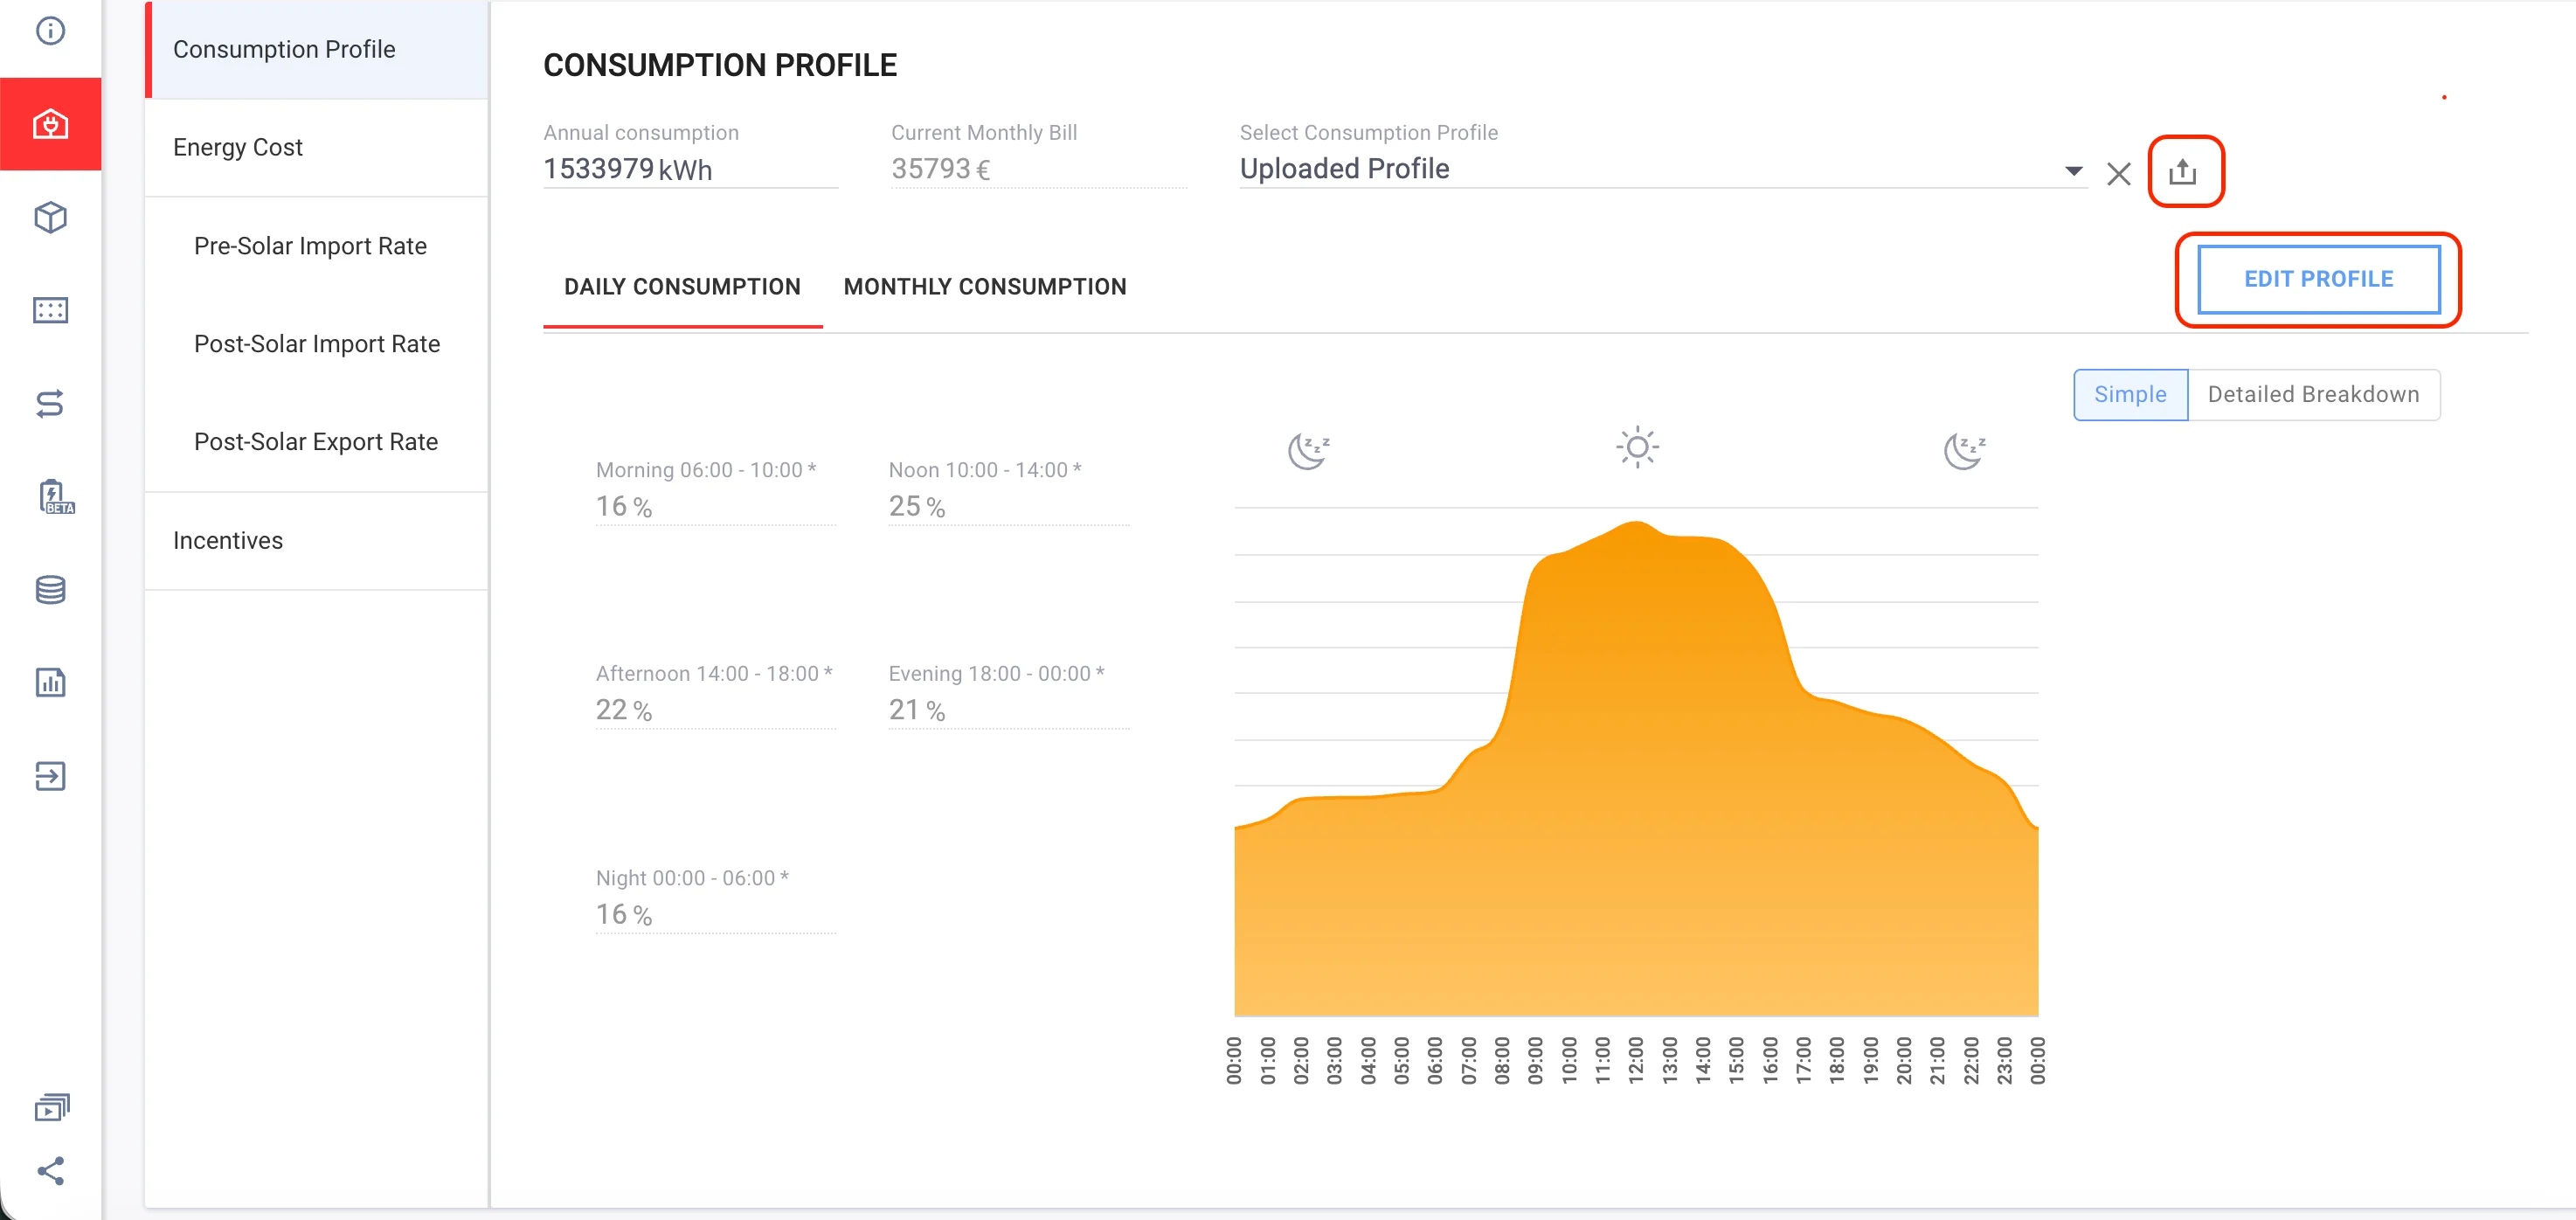Open the Uploaded Profile combo box
Image resolution: width=2576 pixels, height=1220 pixels.
click(x=1662, y=169)
